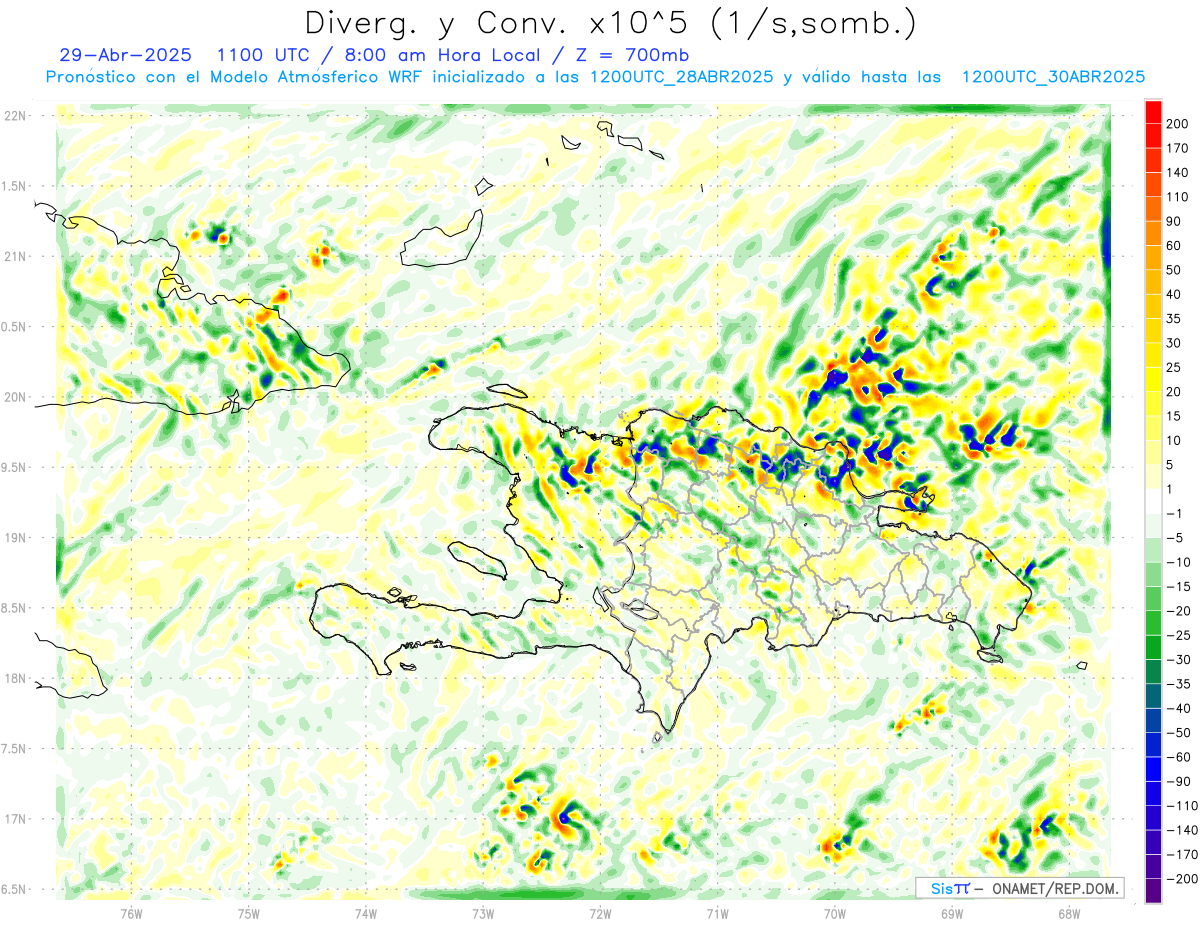The width and height of the screenshot is (1200, 927).
Task: Click the "ONAMET/REP.DOM." credit label
Action: point(1054,888)
